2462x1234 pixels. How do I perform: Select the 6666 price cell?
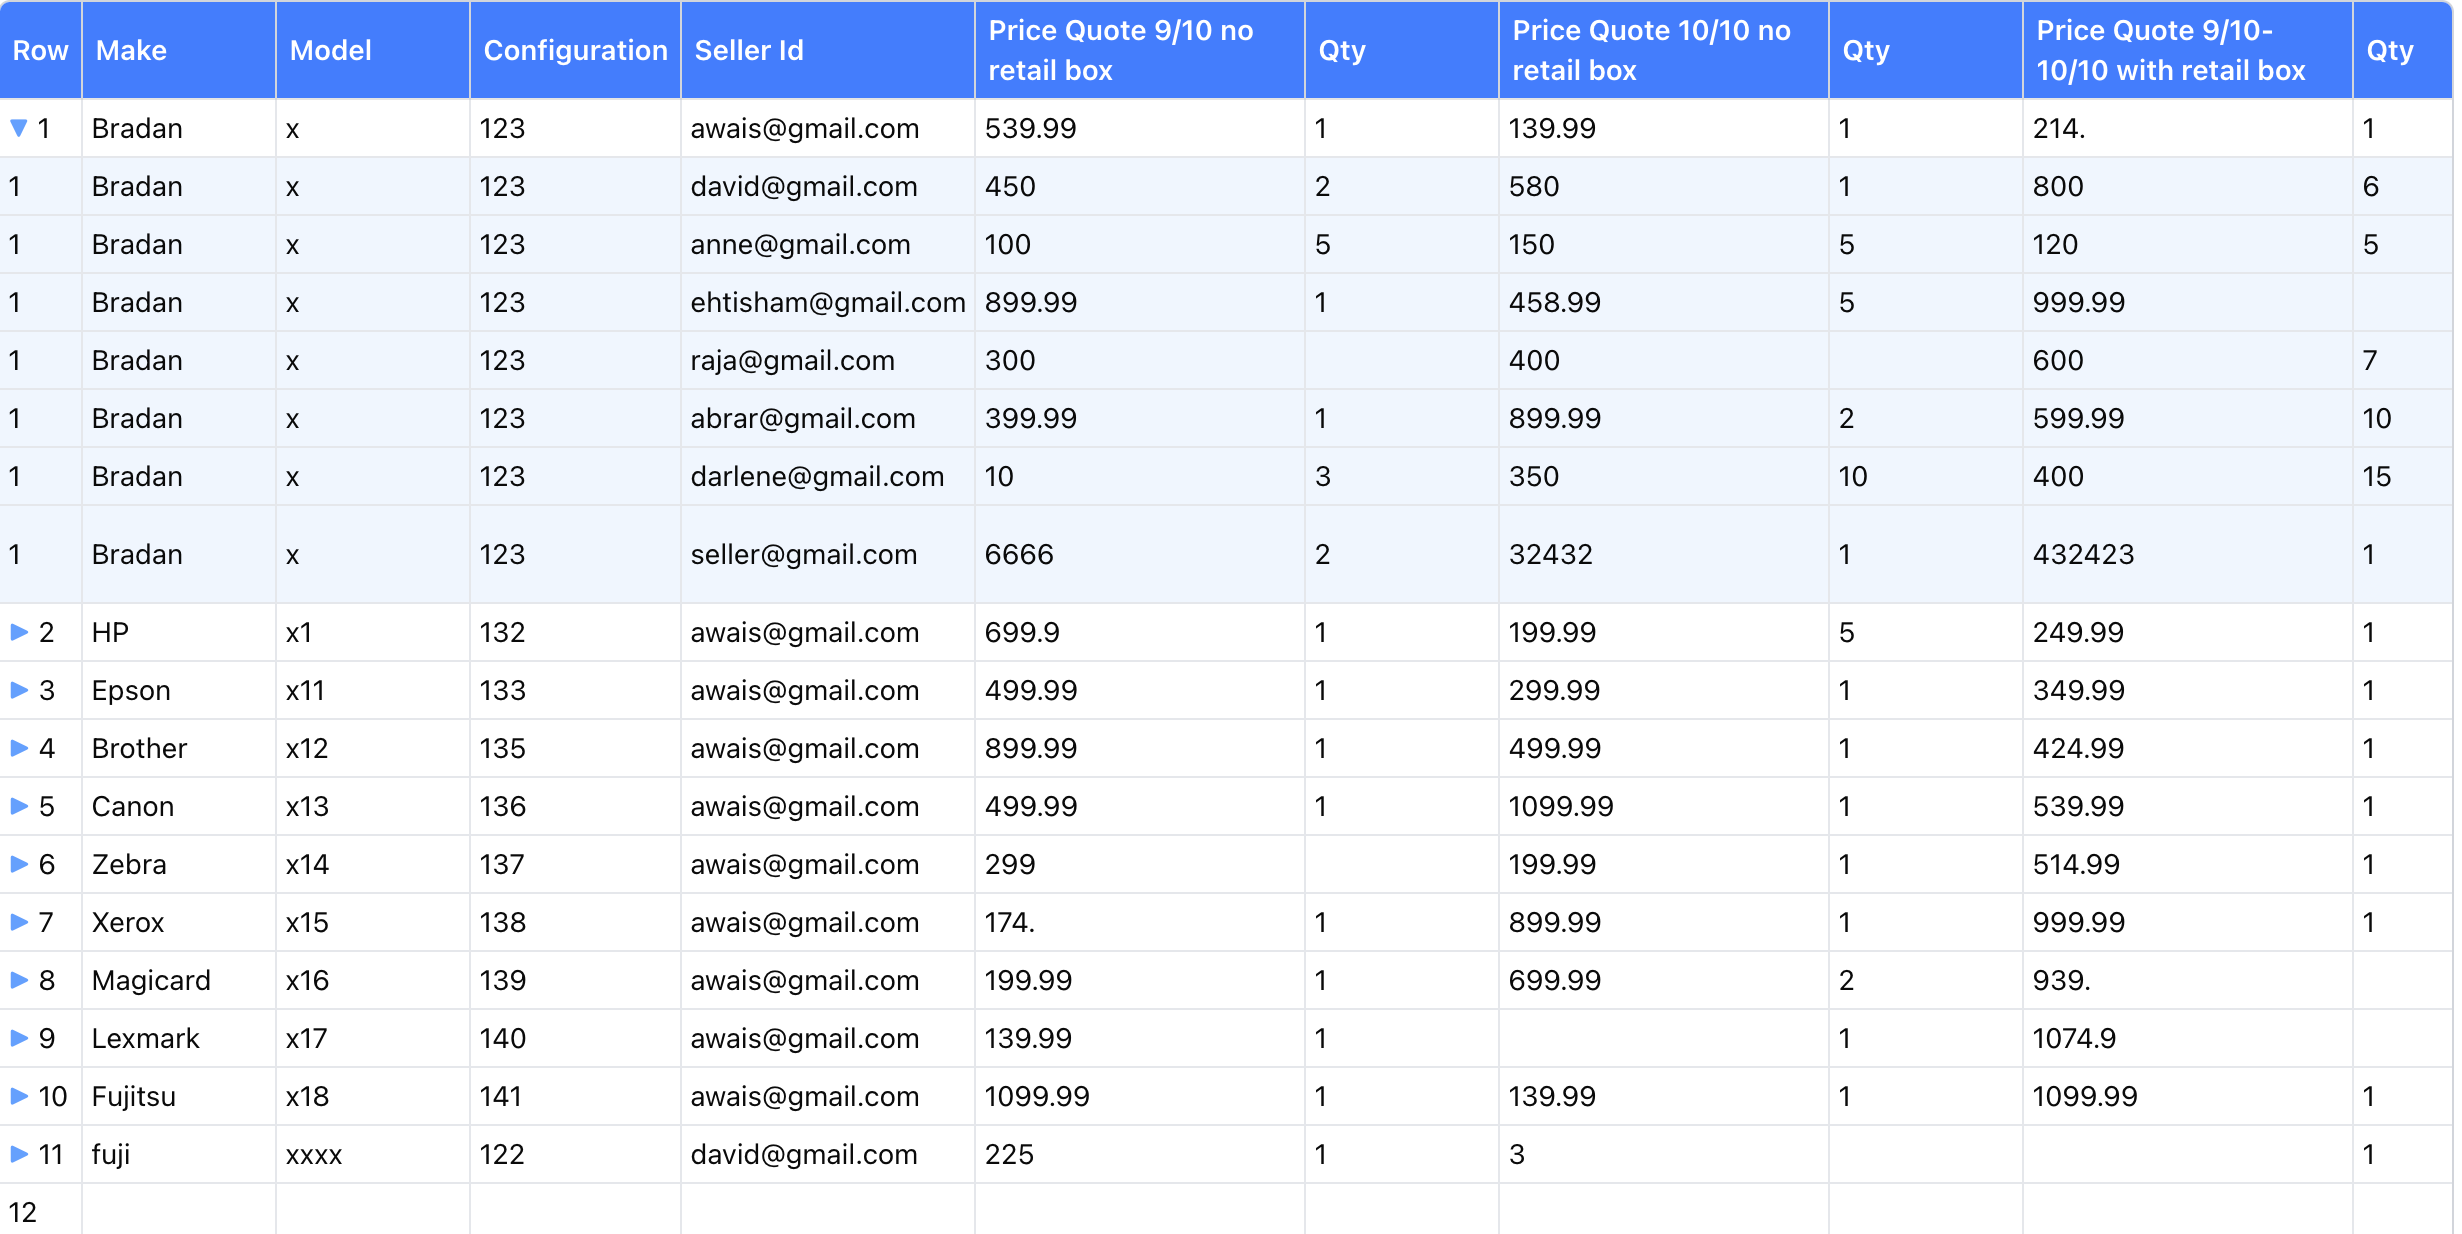click(x=1140, y=554)
